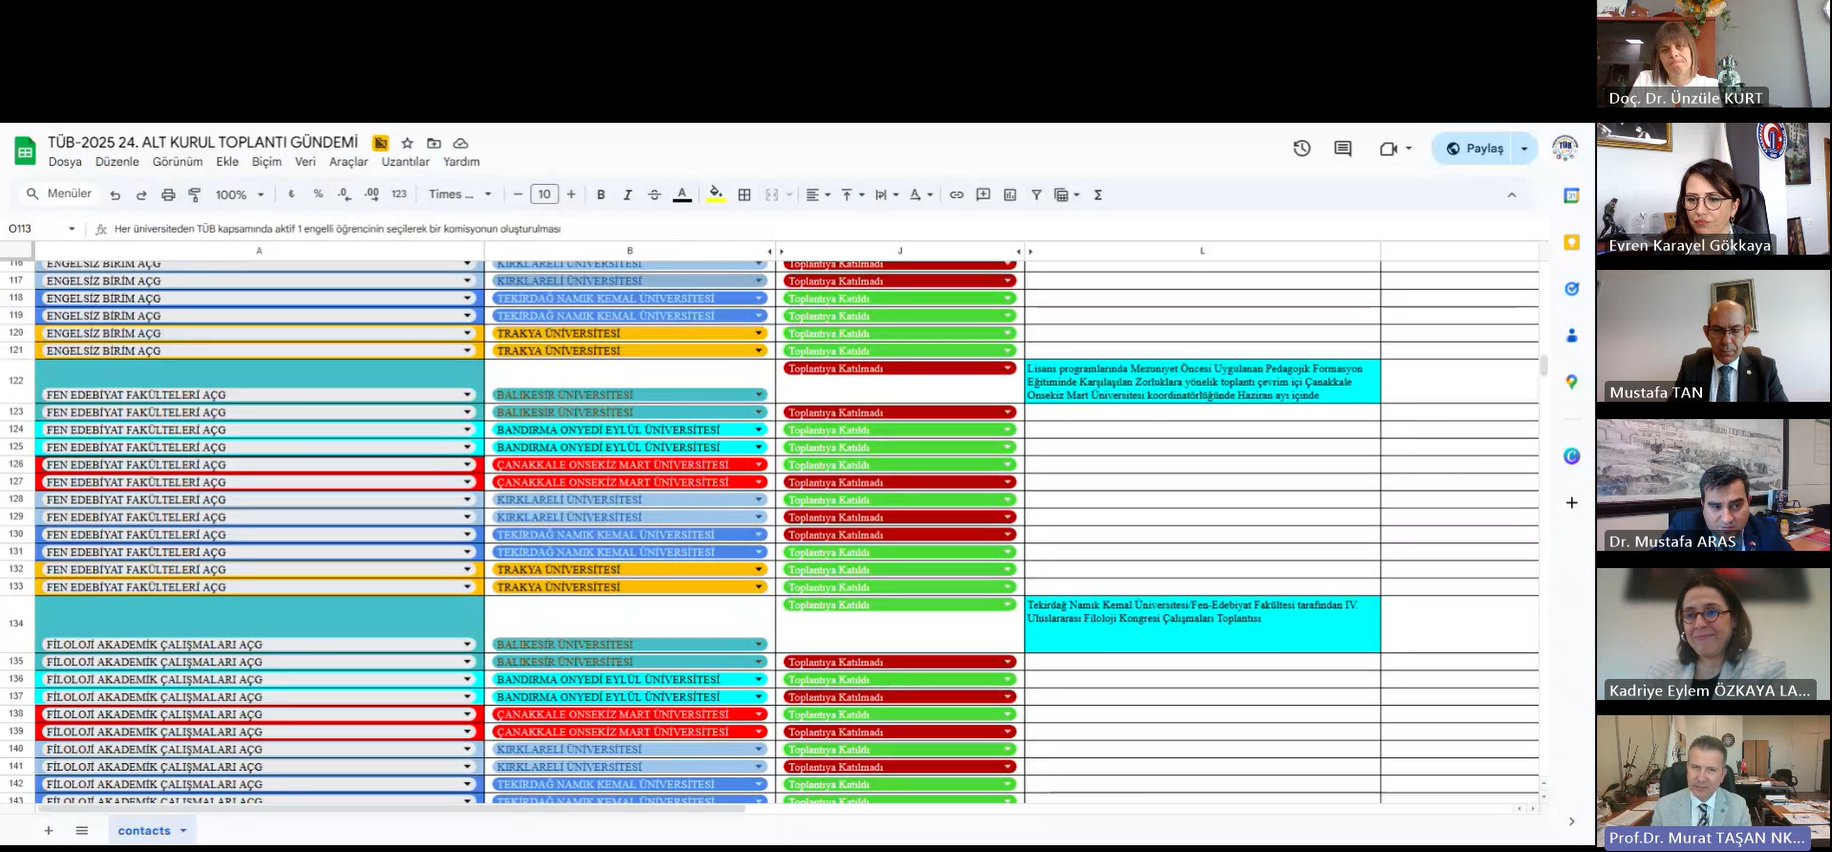Open the Dosya menu
Viewport: 1832px width, 852px height.
(65, 162)
